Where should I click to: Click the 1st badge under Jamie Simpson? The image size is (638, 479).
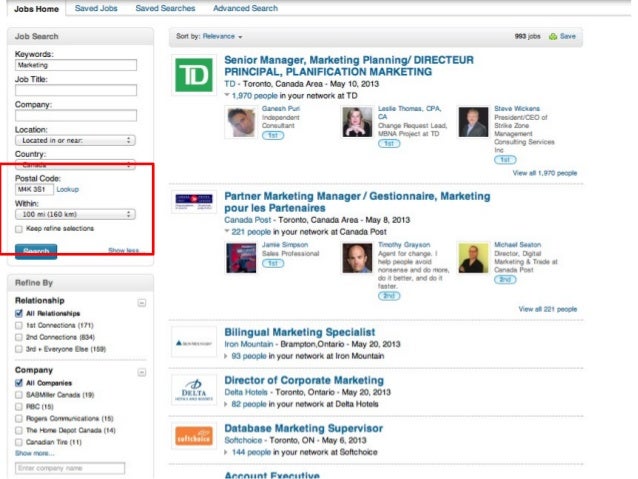click(273, 263)
